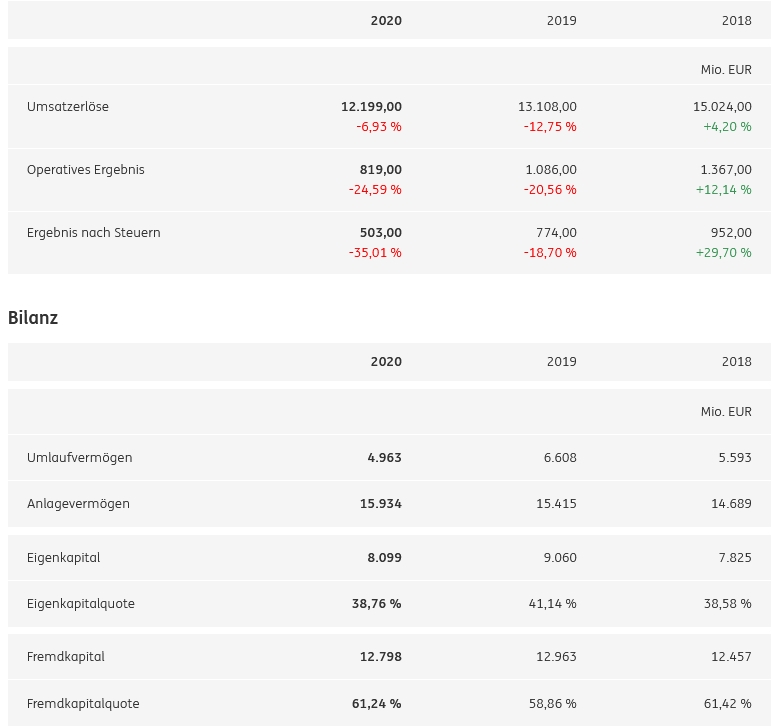Select the Fremdkapital row label

(66, 657)
